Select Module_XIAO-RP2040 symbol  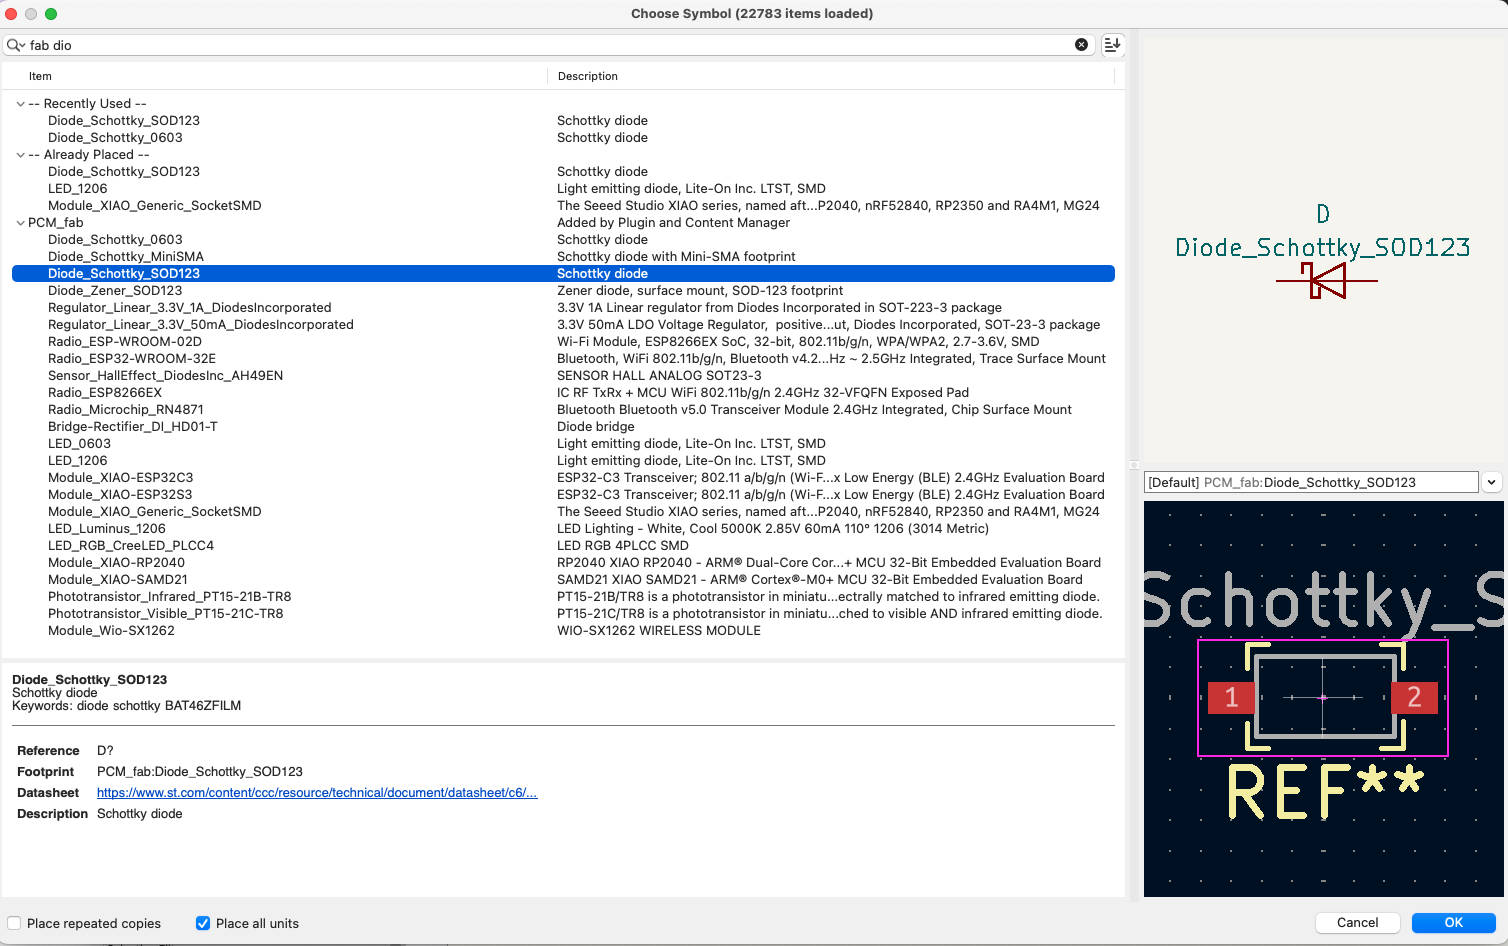coord(116,563)
